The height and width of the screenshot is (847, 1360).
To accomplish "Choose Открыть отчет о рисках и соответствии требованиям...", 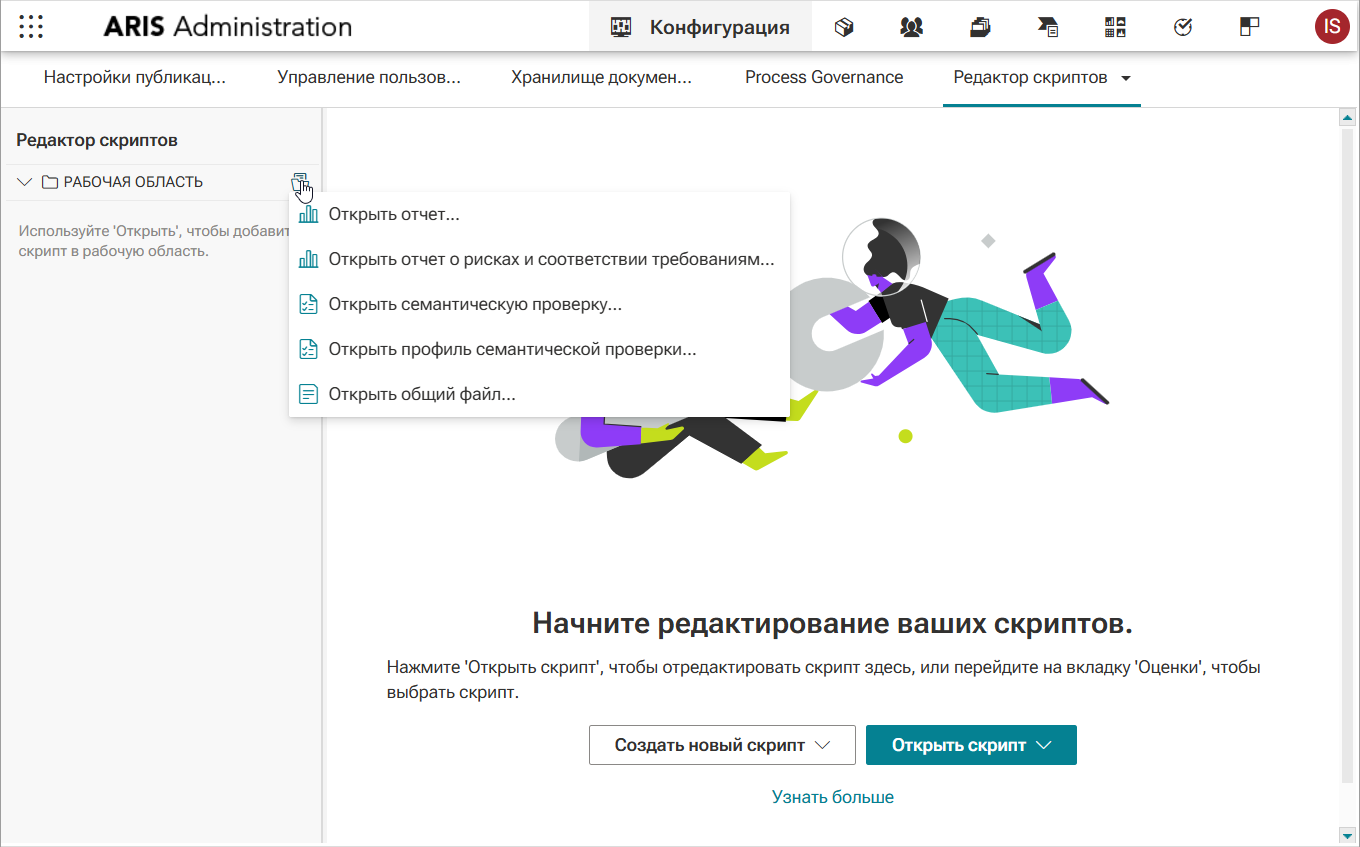I will pos(539,259).
